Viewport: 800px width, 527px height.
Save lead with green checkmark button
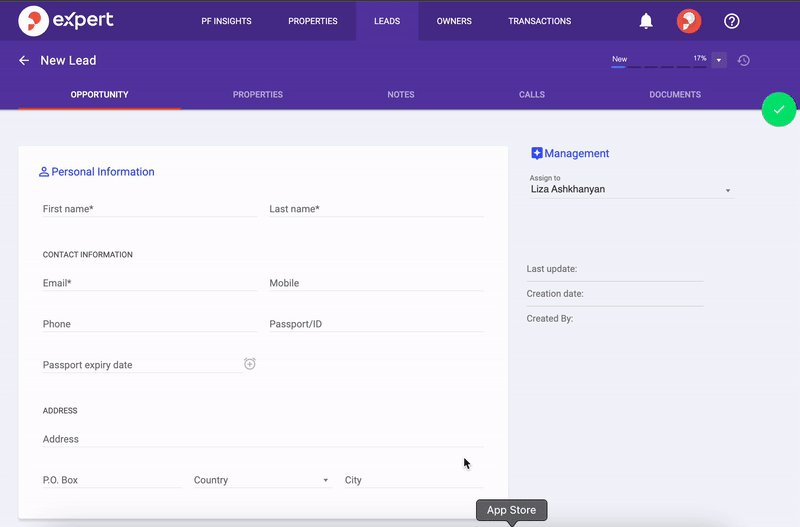[779, 109]
